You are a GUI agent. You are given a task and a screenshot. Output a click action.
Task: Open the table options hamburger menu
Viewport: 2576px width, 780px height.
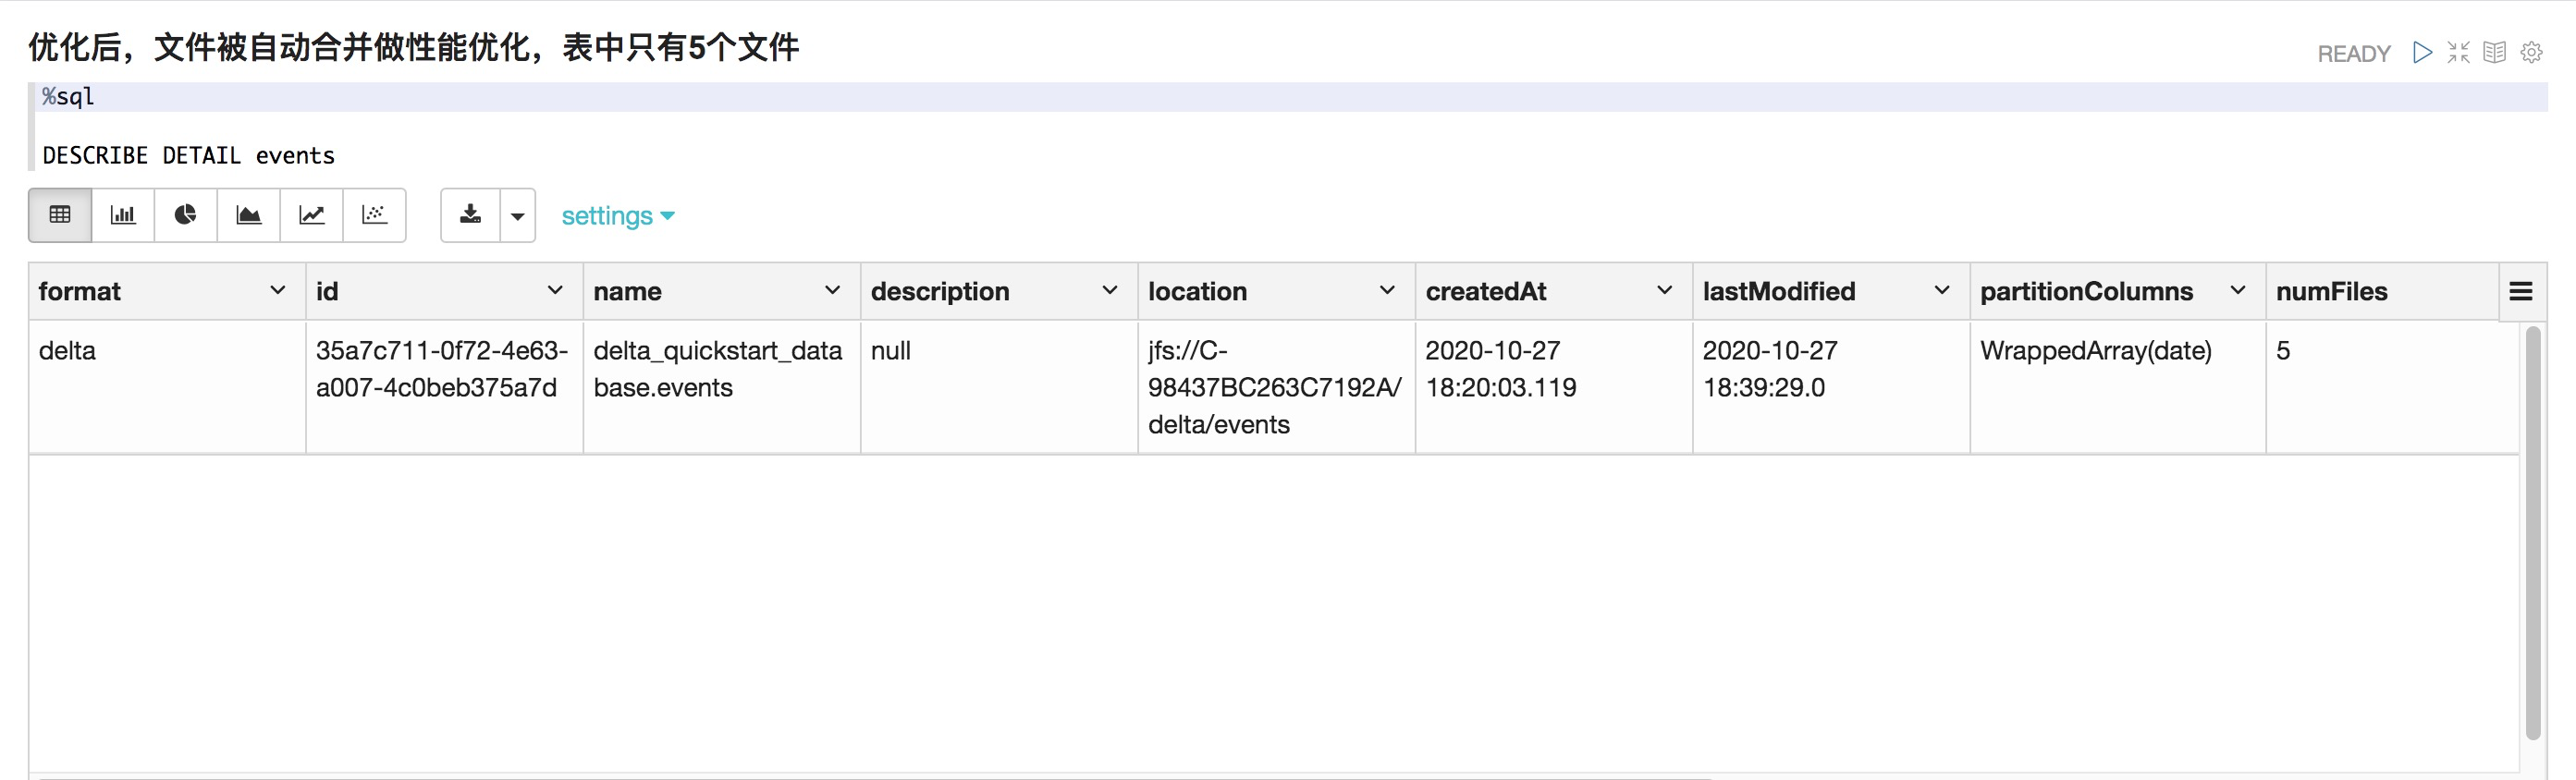pos(2523,291)
